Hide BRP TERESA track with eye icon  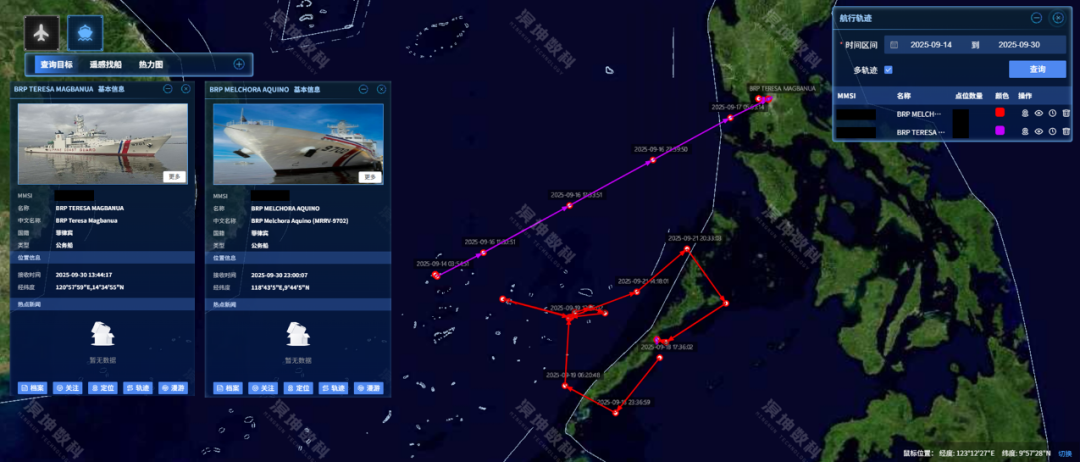coord(1038,131)
